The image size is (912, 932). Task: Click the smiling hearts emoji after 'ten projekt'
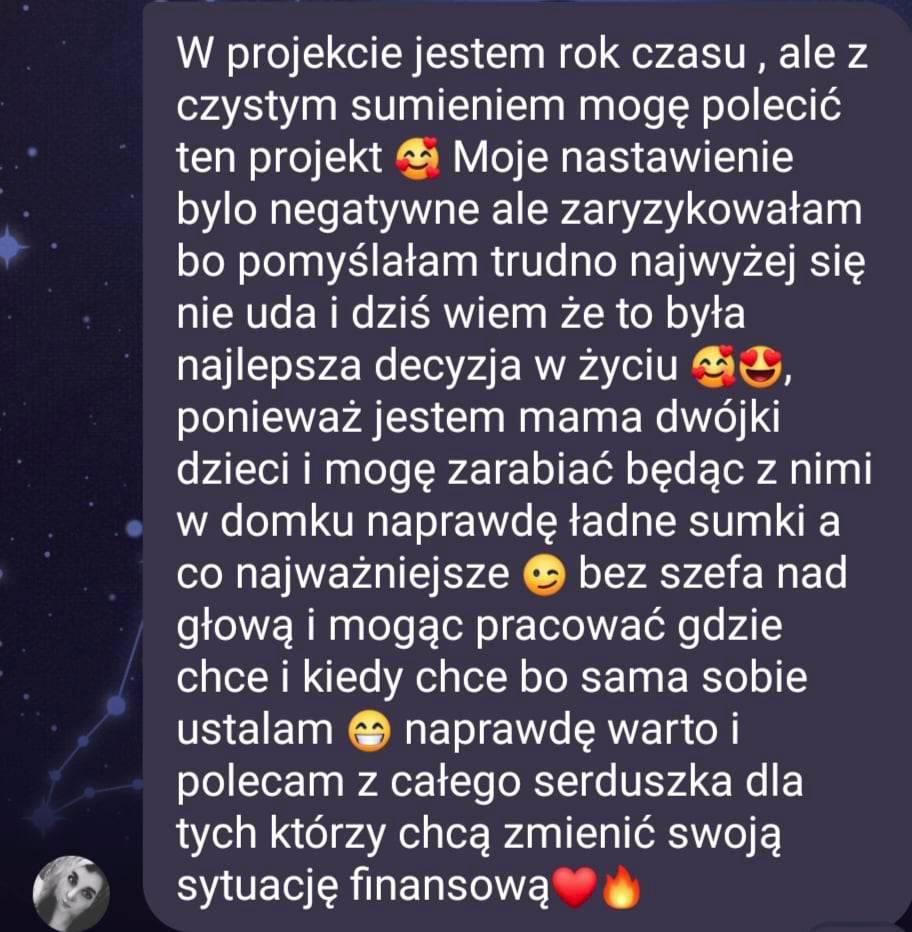point(417,159)
